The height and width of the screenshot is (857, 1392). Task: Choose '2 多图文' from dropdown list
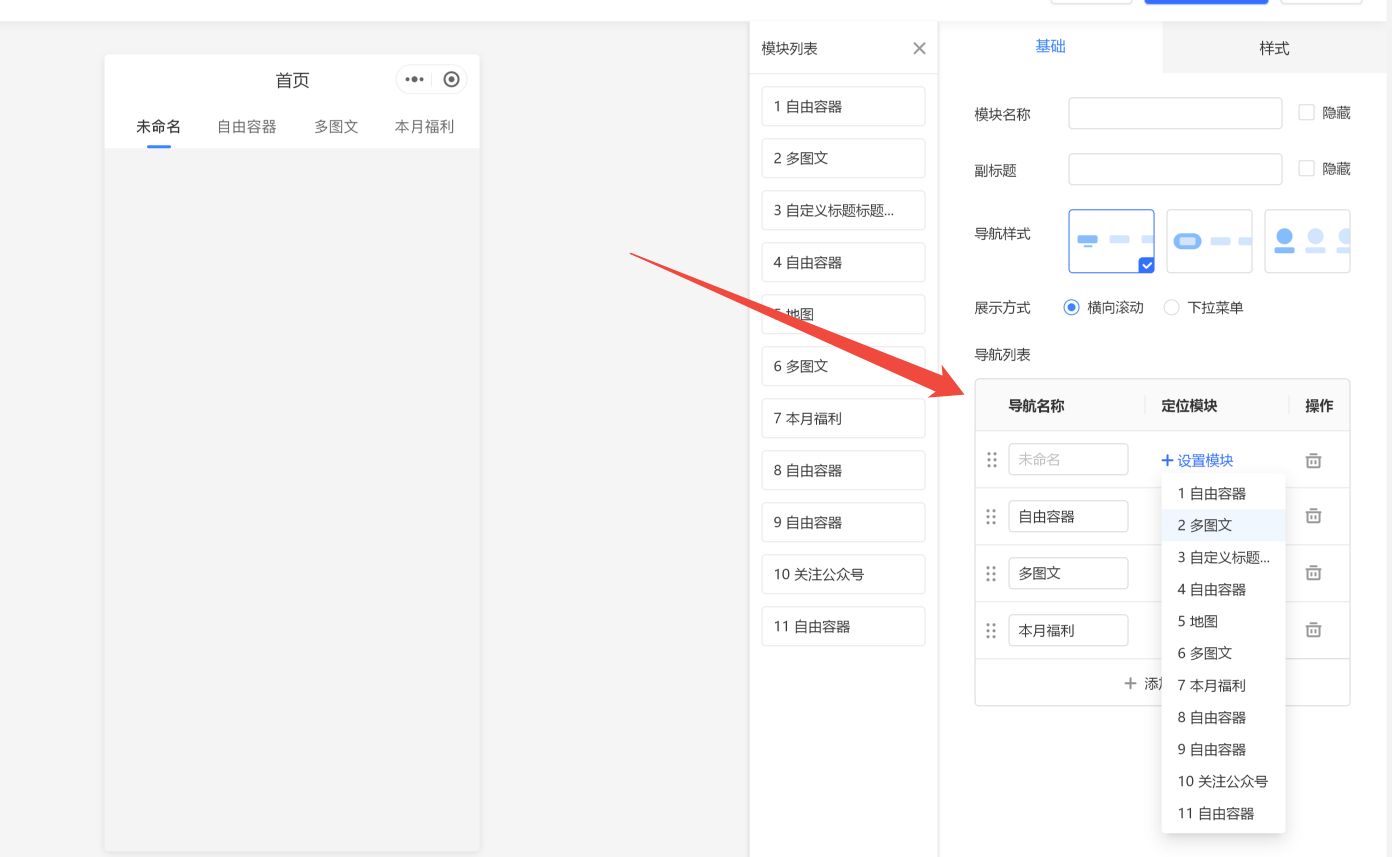pos(1205,525)
